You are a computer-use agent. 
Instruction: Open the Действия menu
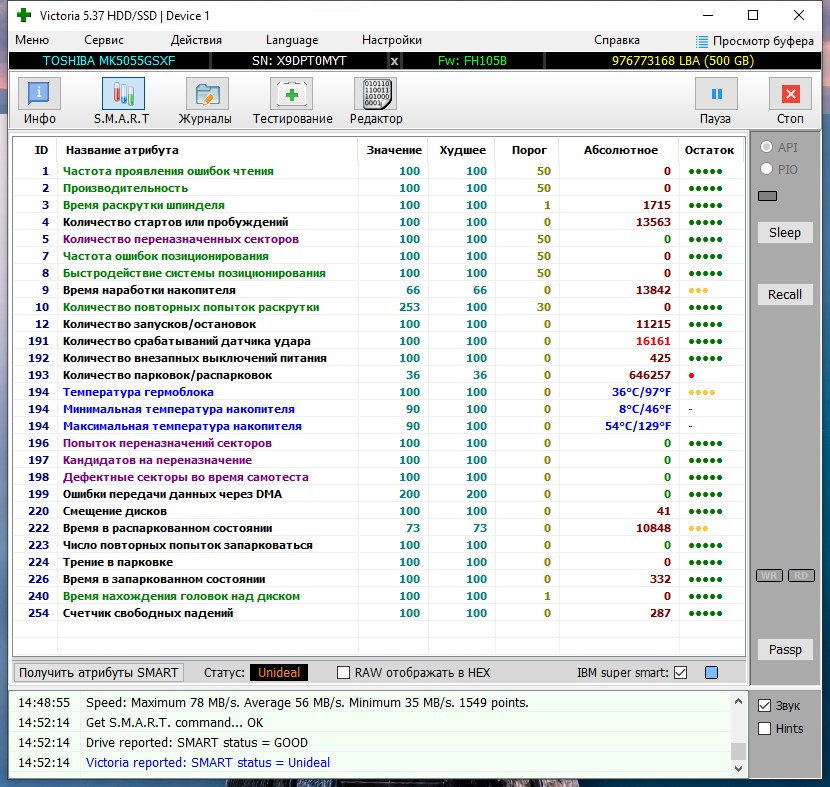tap(196, 40)
